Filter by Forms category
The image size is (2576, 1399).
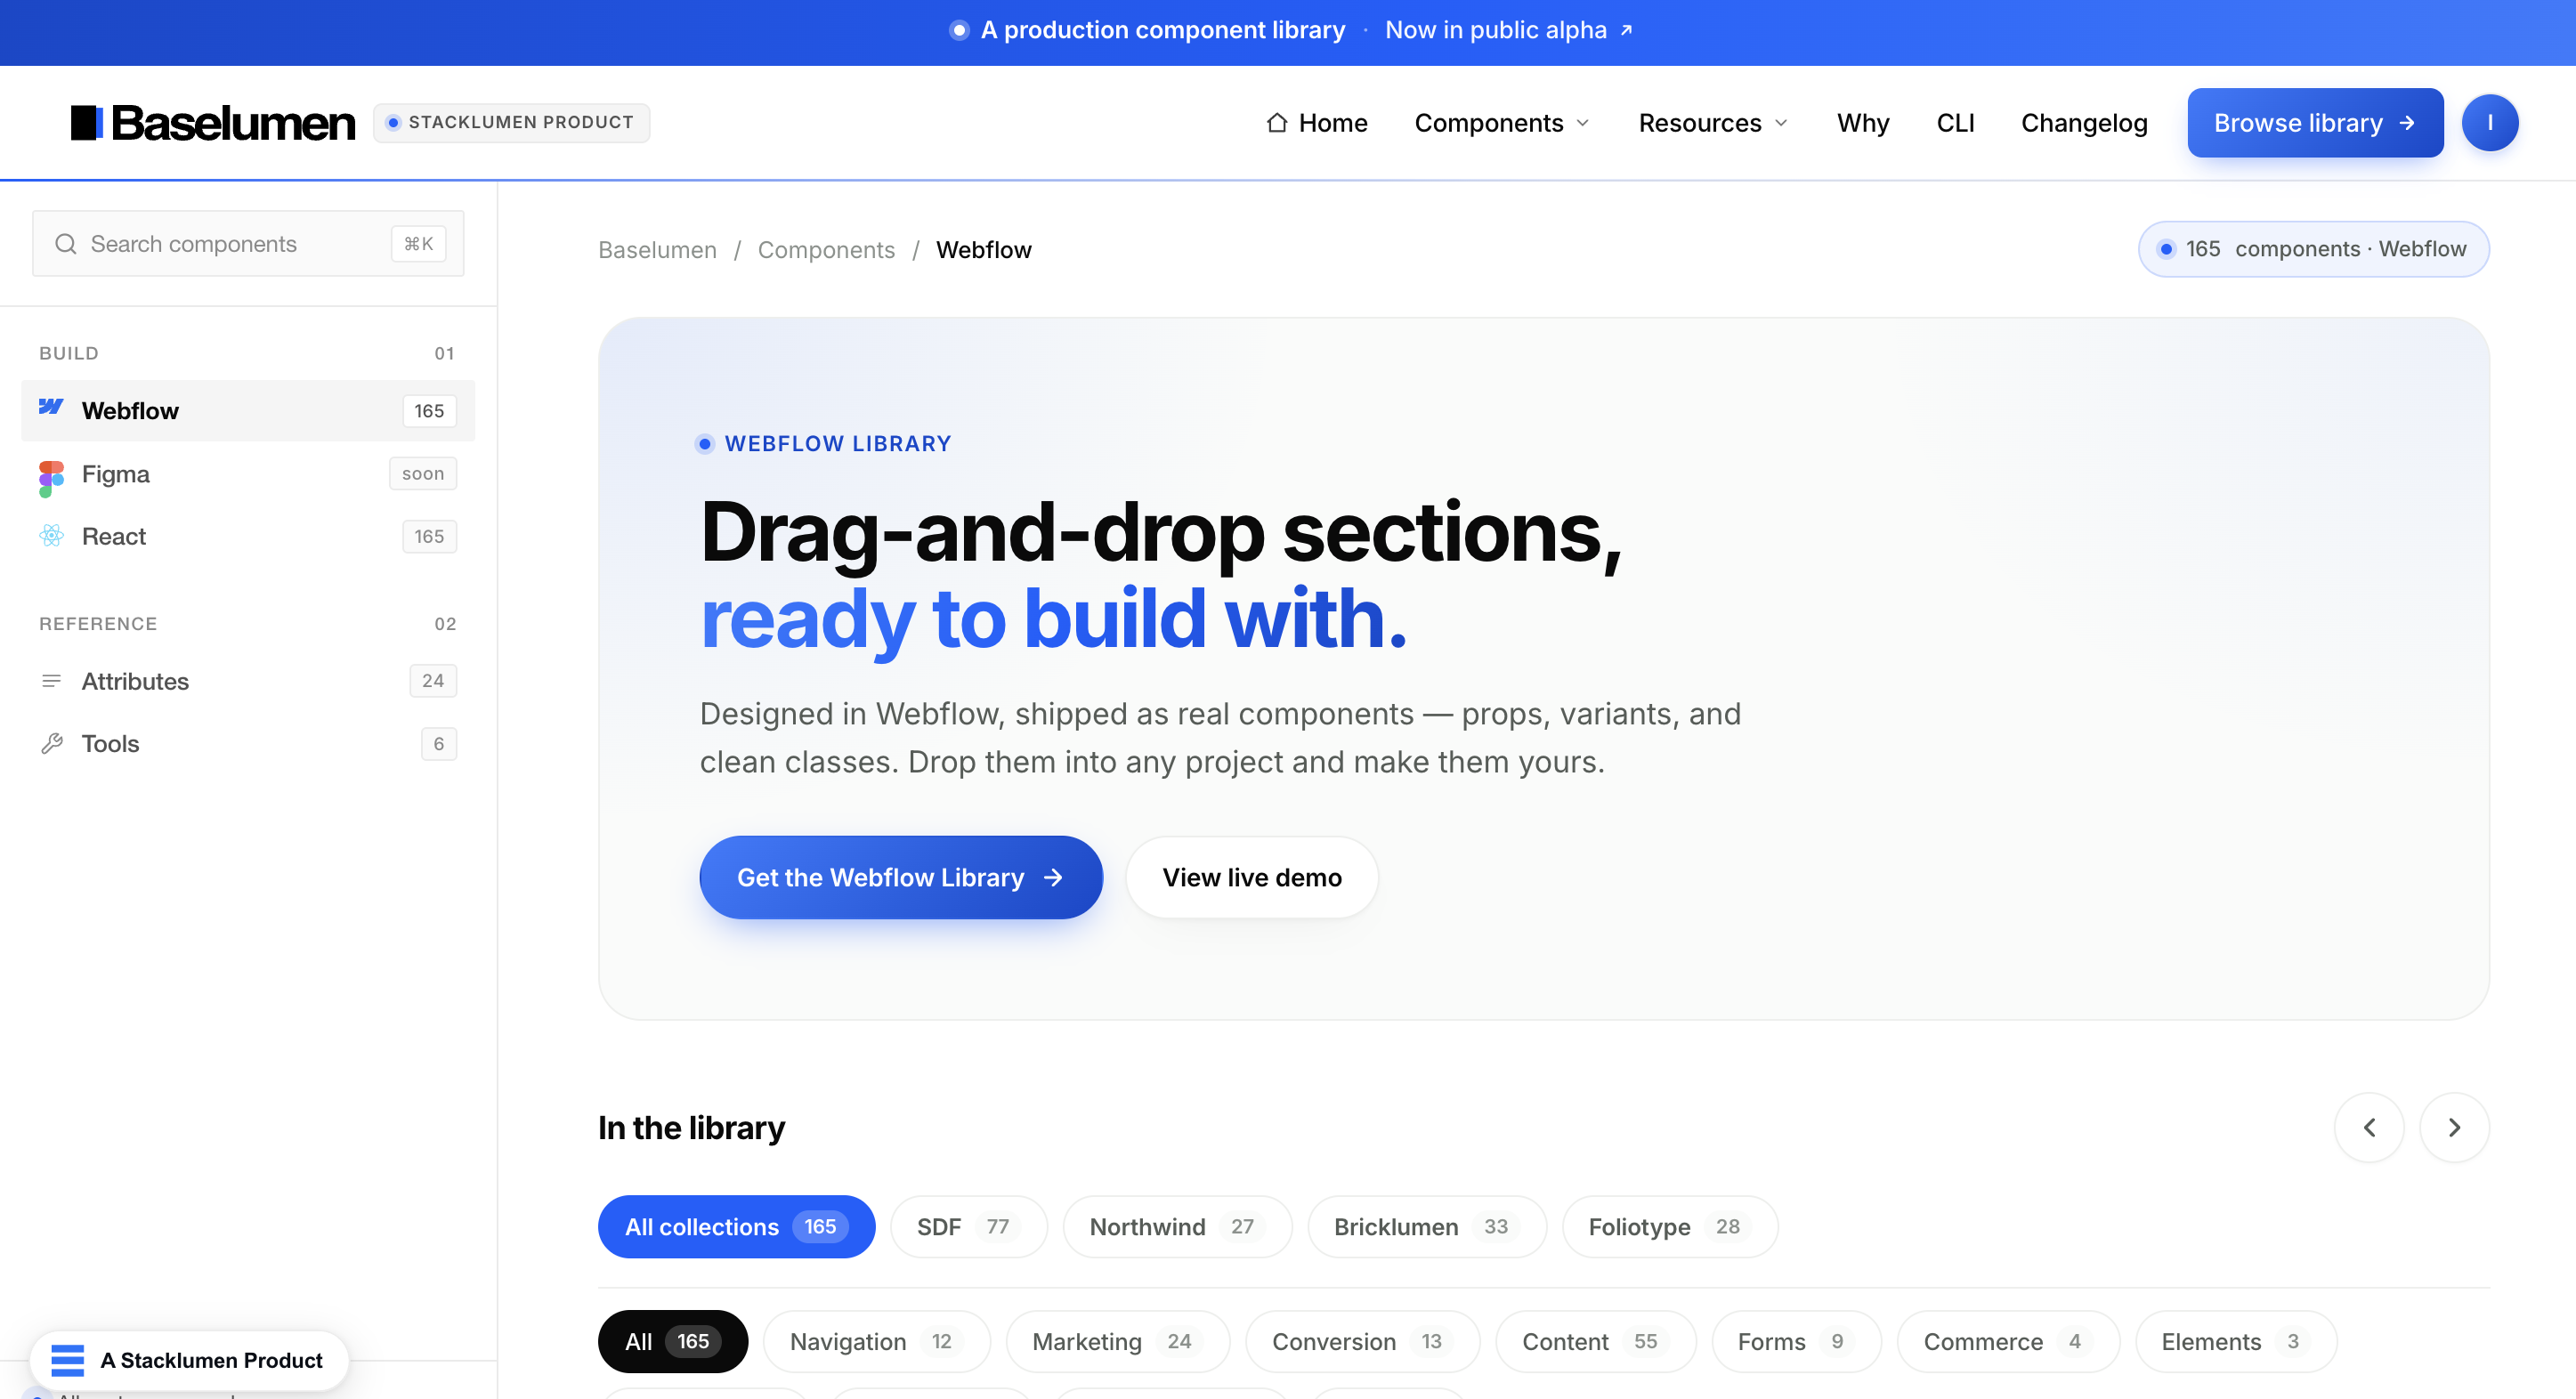[x=1796, y=1341]
